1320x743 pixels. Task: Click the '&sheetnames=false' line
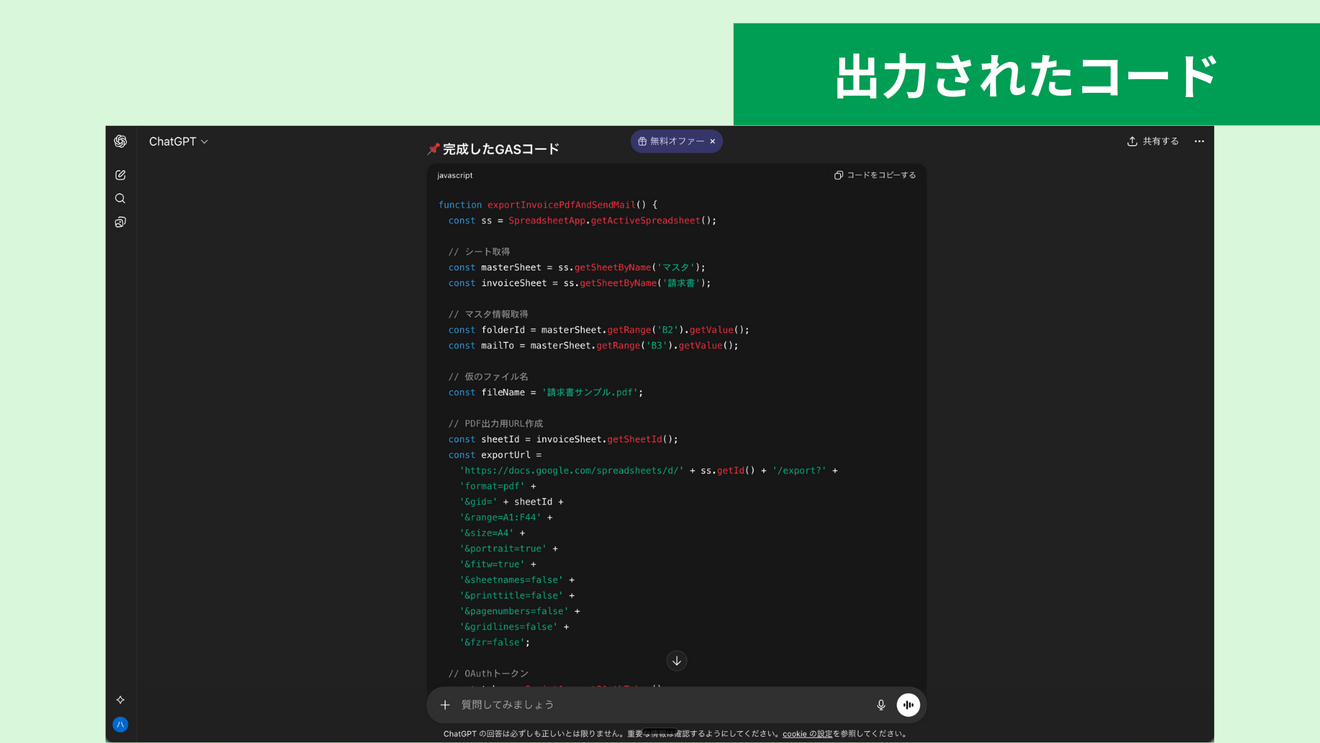pos(517,580)
